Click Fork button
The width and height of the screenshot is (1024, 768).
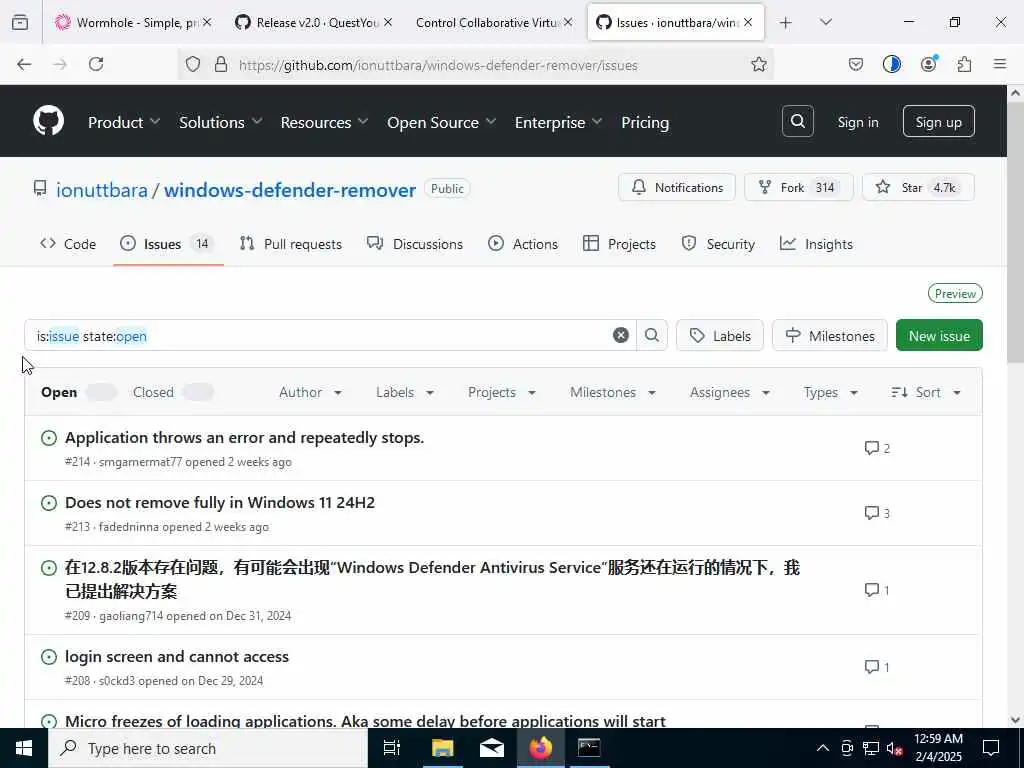[798, 187]
